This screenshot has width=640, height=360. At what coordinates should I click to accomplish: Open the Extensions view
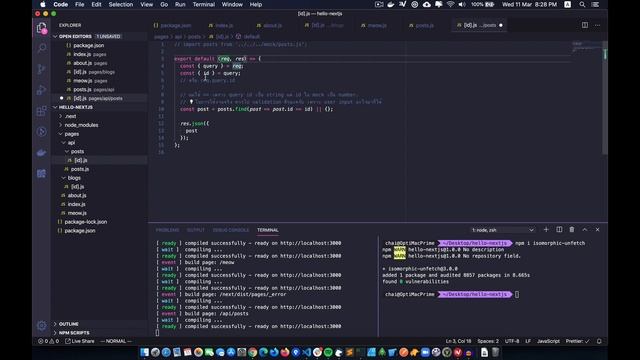click(x=41, y=111)
